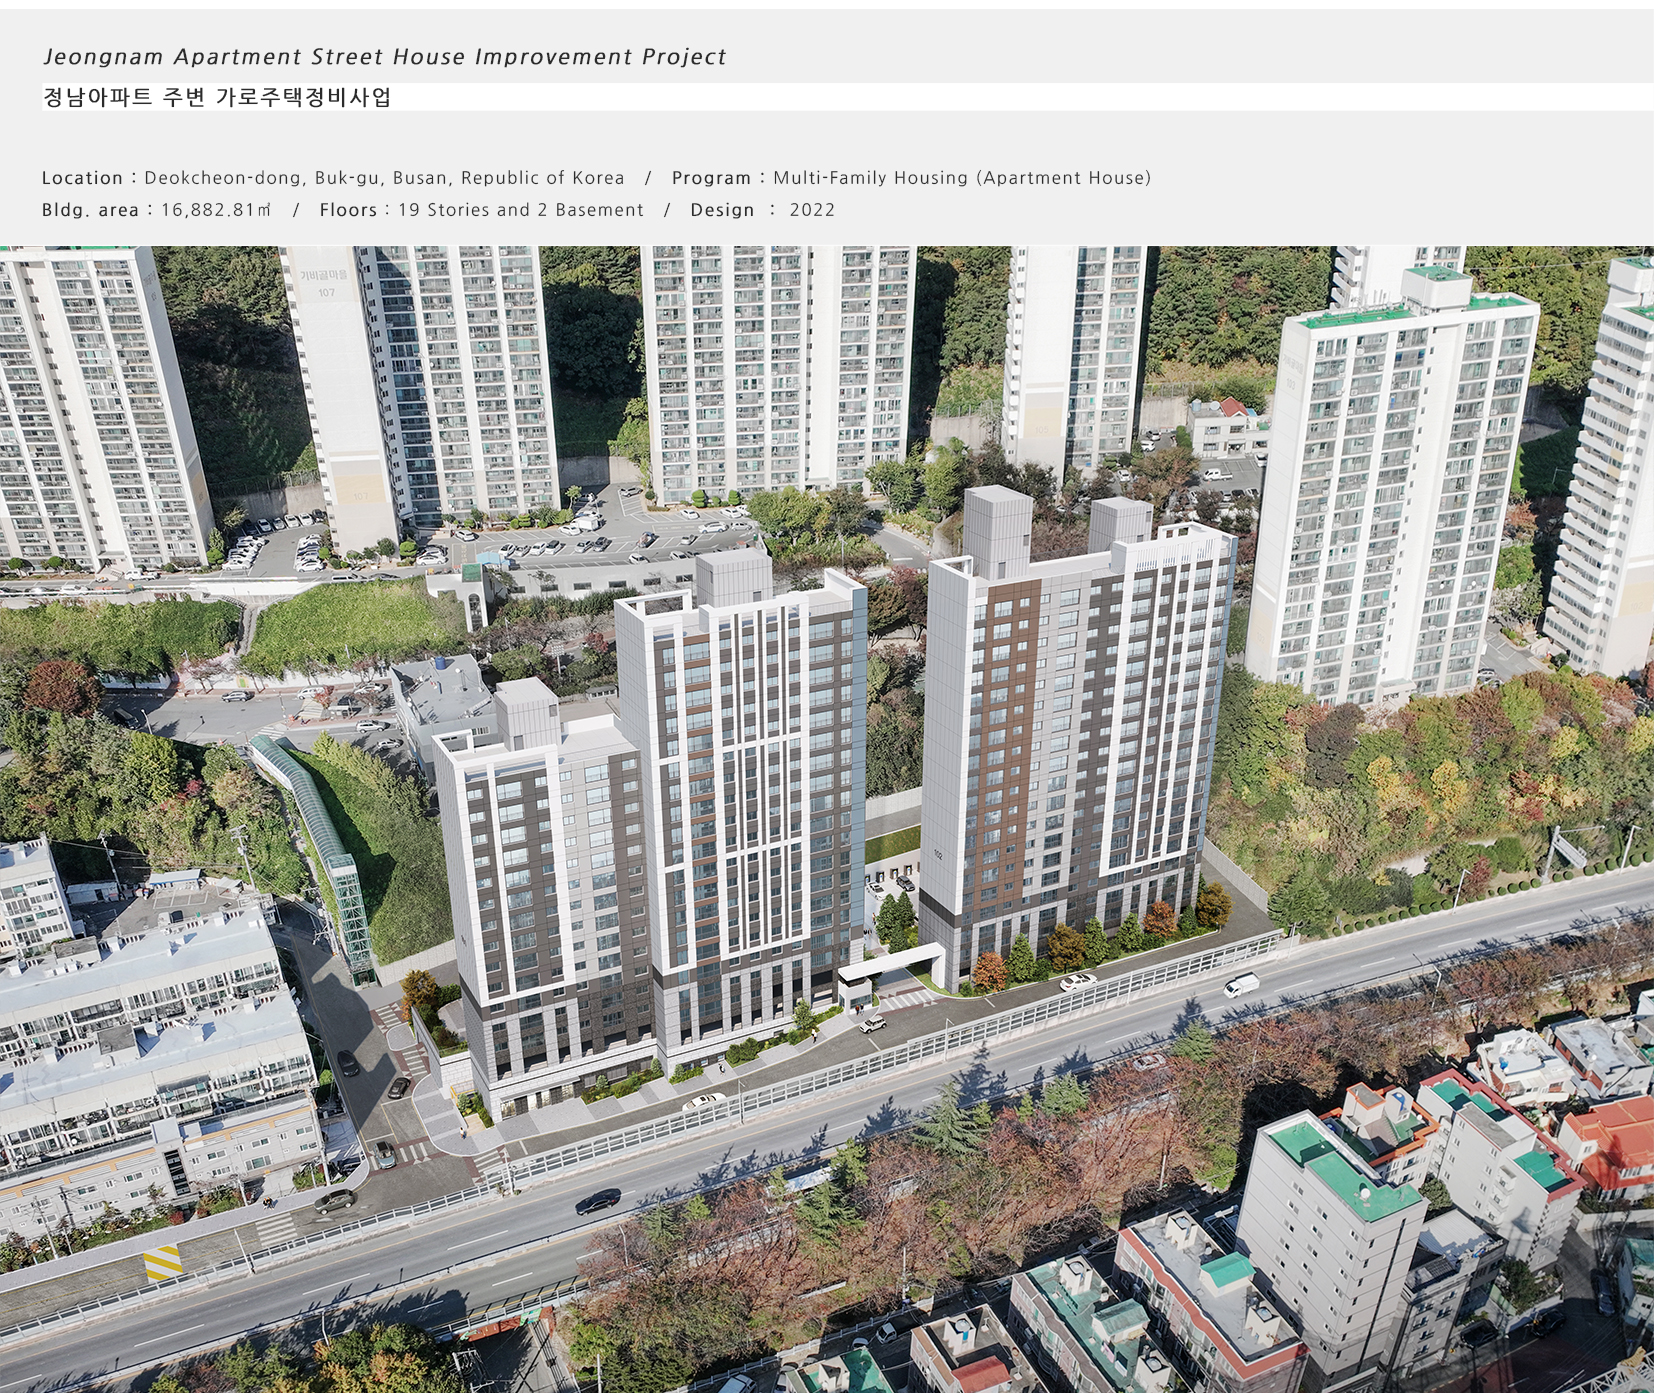
Task: Click the 'Design' label
Action: [x=722, y=210]
